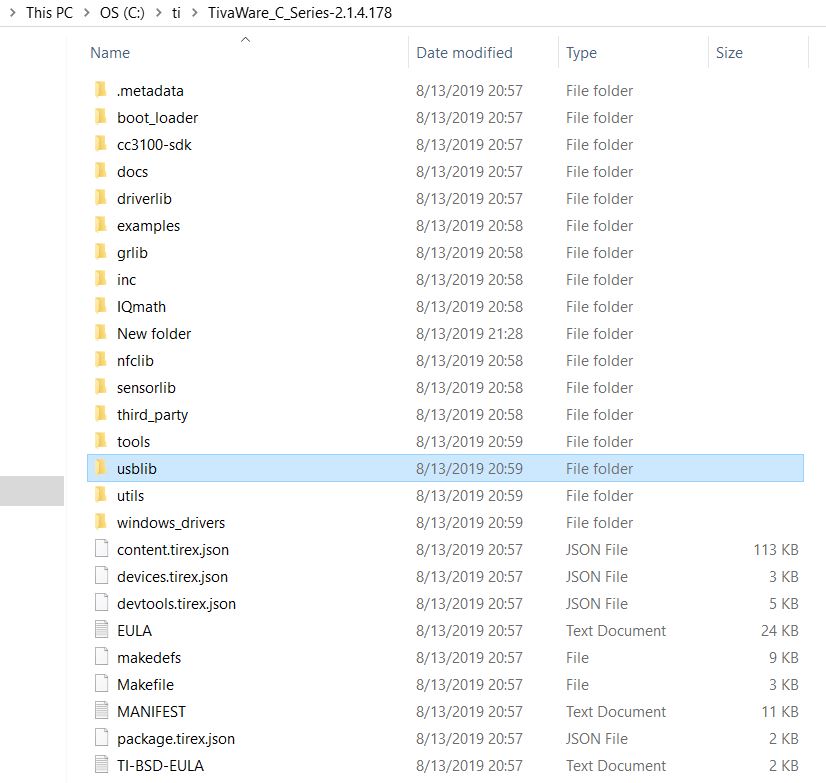The height and width of the screenshot is (783, 826).
Task: Click the 8/13/2019 21:28 date cell
Action: coord(469,334)
